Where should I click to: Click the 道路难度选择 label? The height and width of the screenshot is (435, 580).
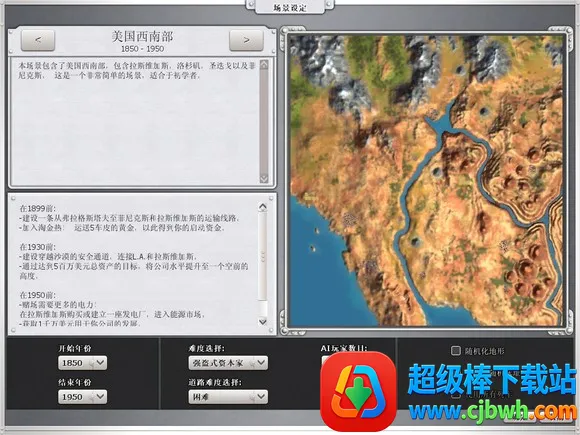pos(215,382)
